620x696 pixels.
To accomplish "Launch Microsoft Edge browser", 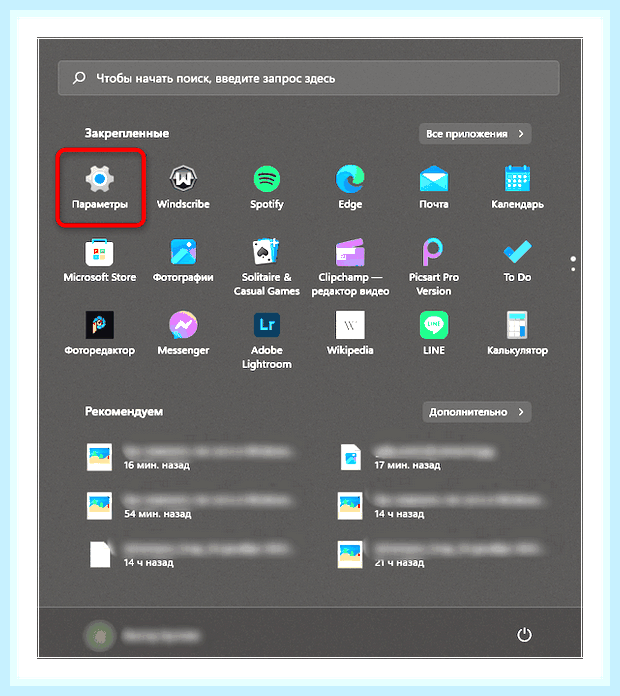I will point(350,187).
